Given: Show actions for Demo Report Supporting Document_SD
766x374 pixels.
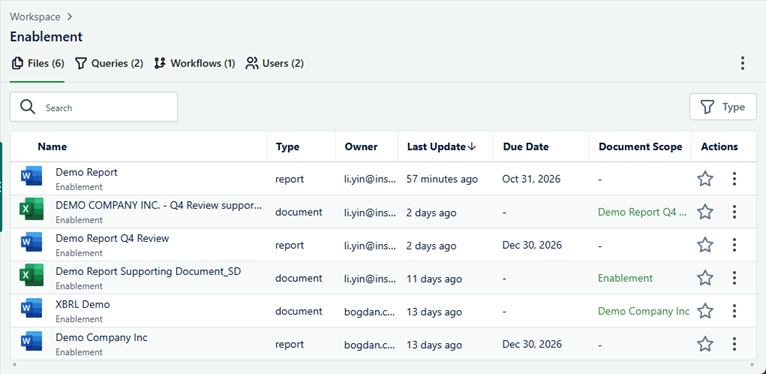Looking at the screenshot, I should tap(734, 278).
